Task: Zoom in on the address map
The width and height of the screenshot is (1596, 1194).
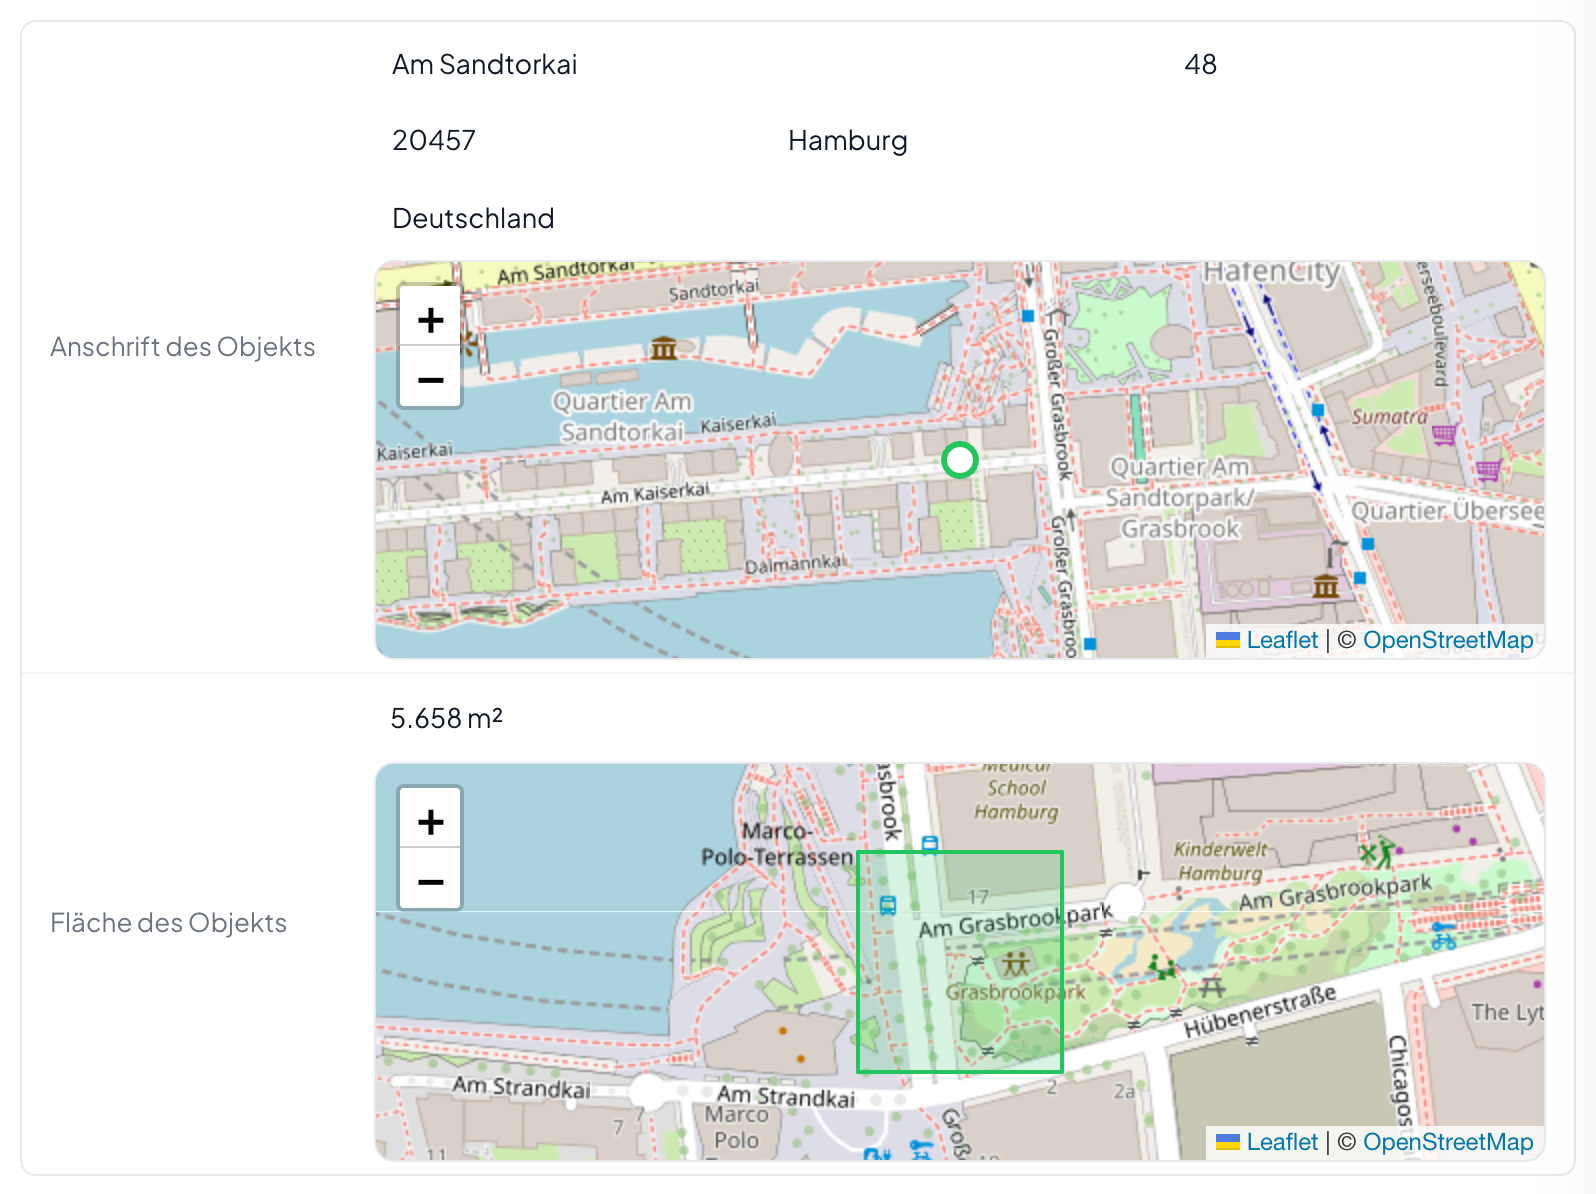Action: click(430, 319)
